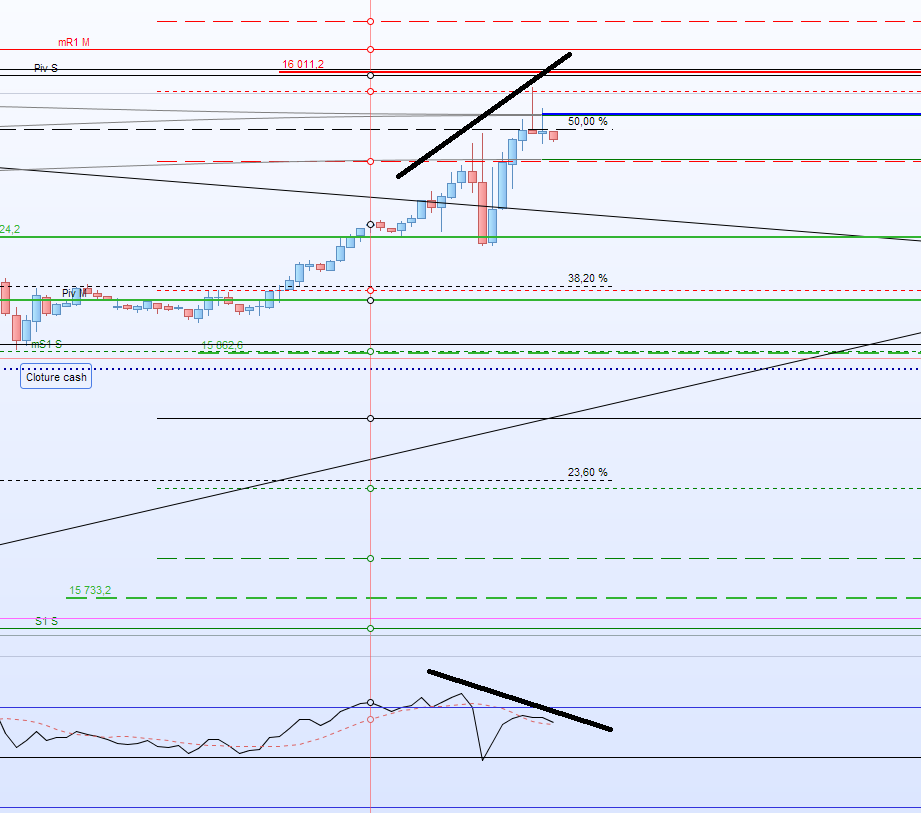This screenshot has height=813, width=921.
Task: Select the magenta horizontal line above S1 S
Action: pyautogui.click(x=460, y=619)
